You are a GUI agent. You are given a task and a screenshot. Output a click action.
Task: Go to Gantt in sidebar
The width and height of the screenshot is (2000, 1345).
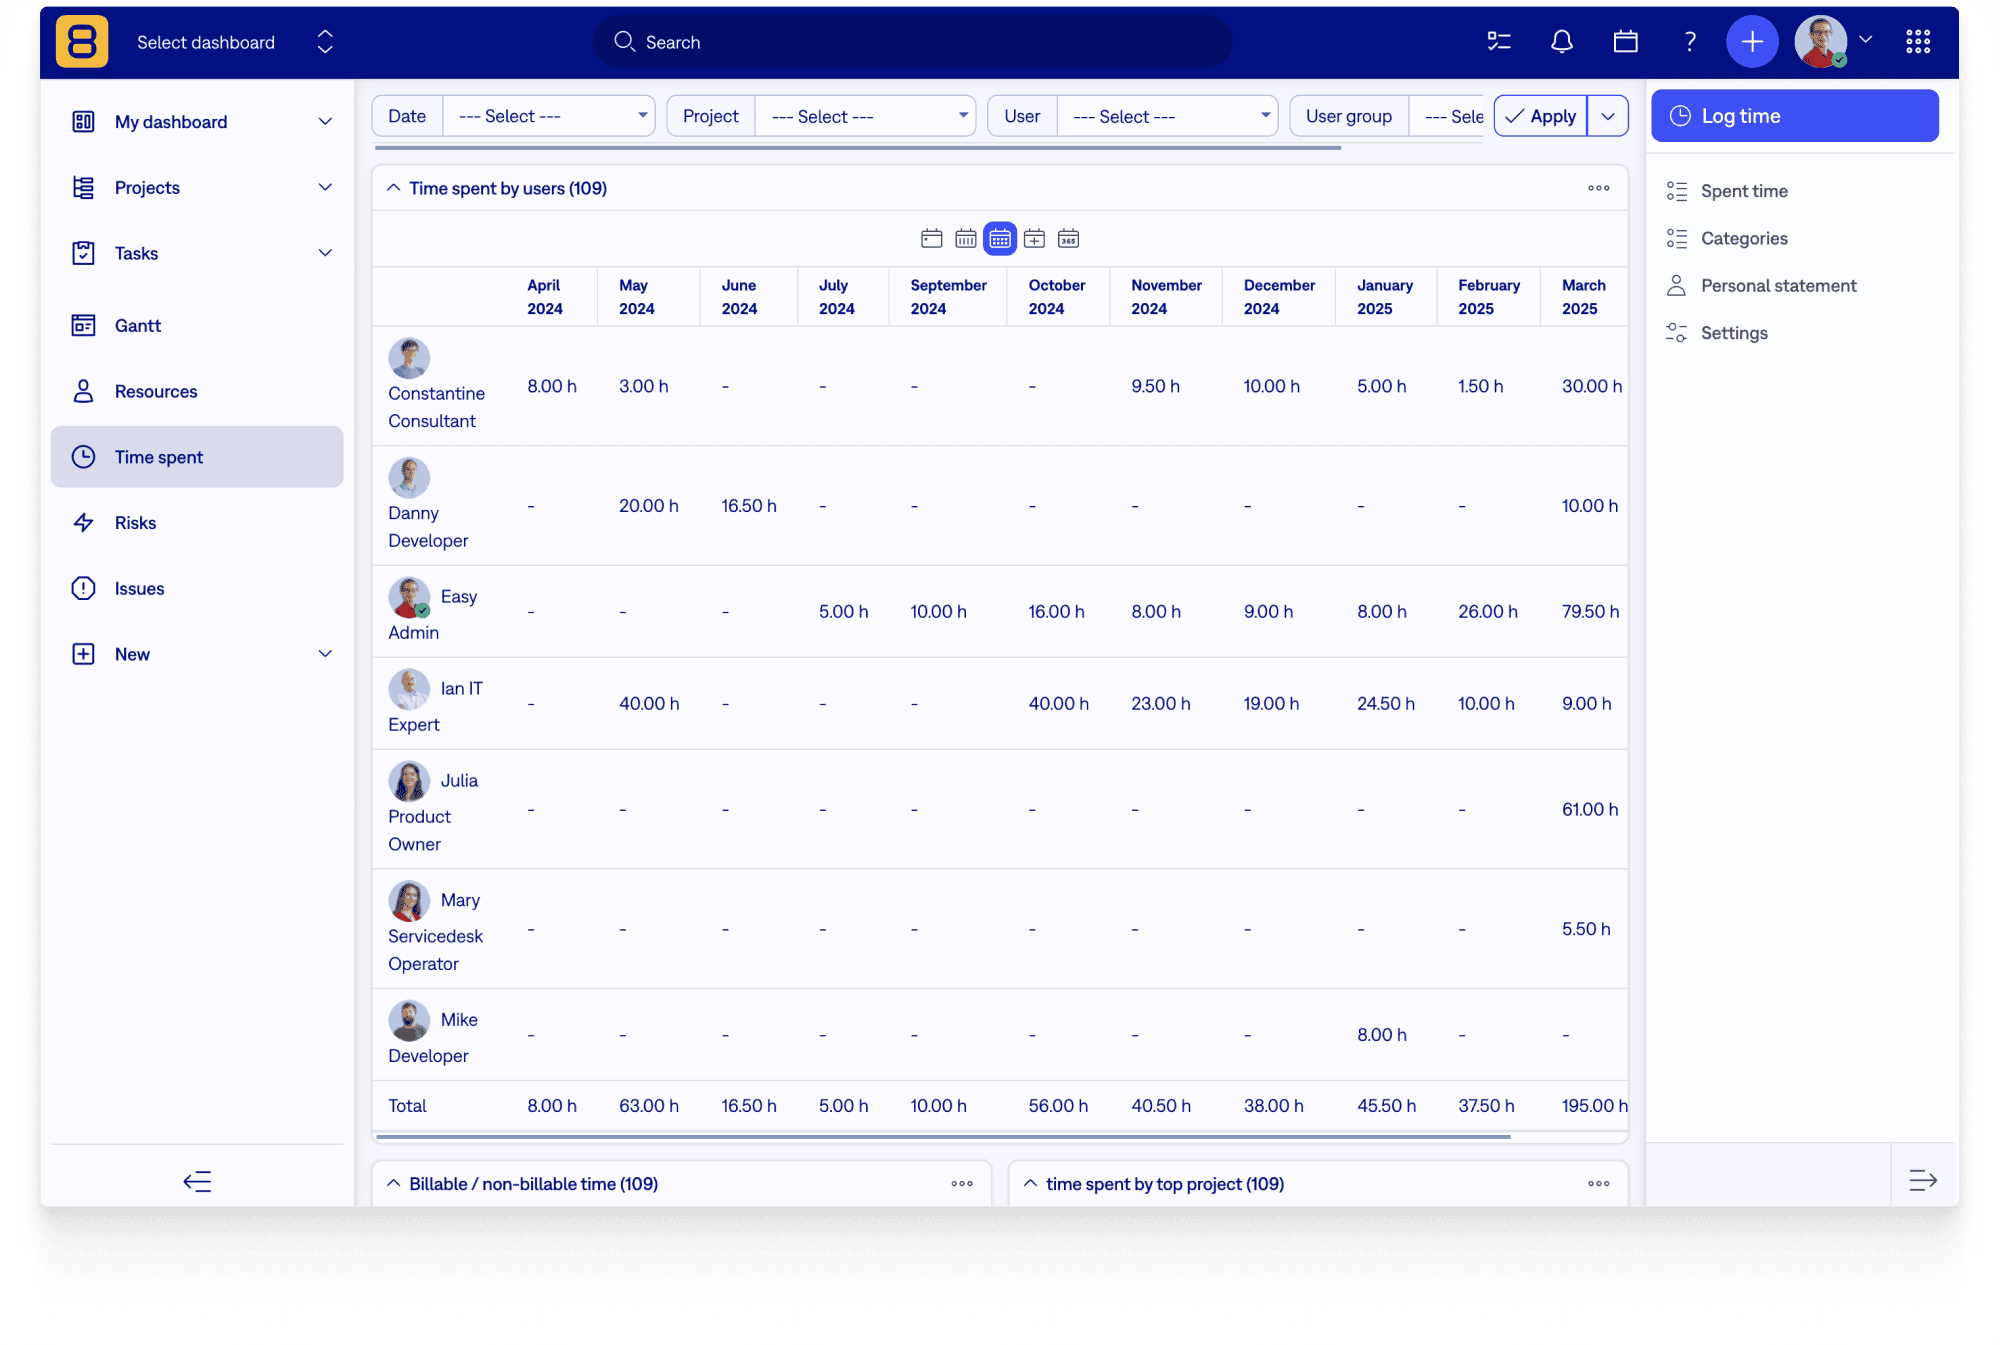point(197,325)
